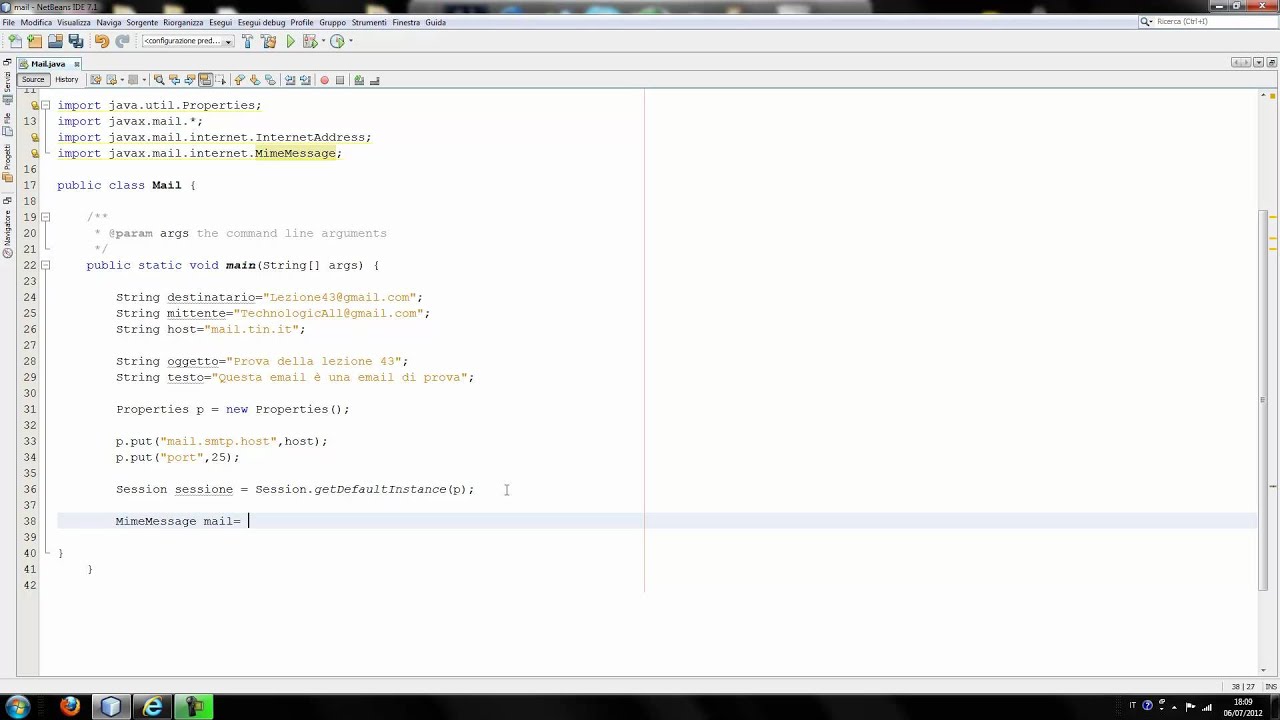Screen dimensions: 1280x720
Task: Build the project with the hammer icon
Action: pyautogui.click(x=247, y=41)
